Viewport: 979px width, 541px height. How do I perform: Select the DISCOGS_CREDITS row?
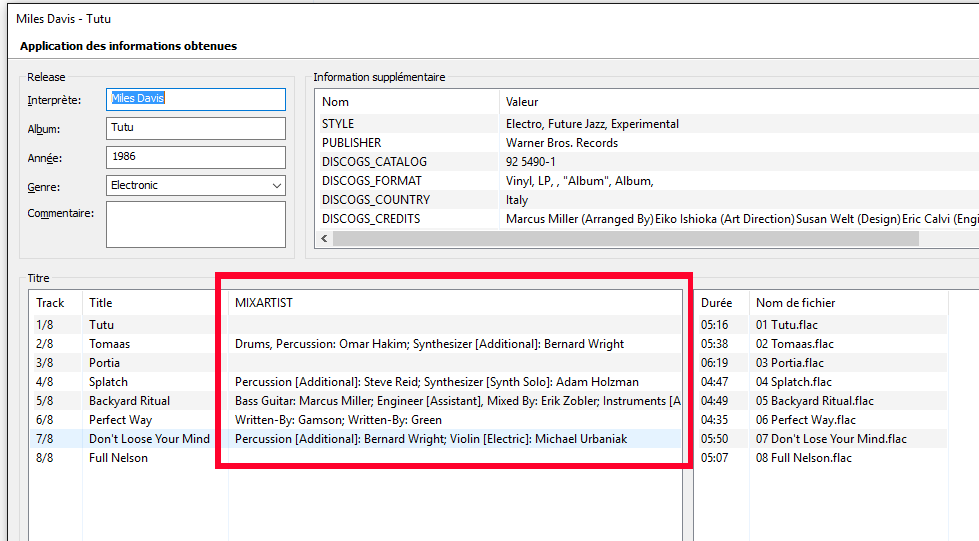click(647, 219)
